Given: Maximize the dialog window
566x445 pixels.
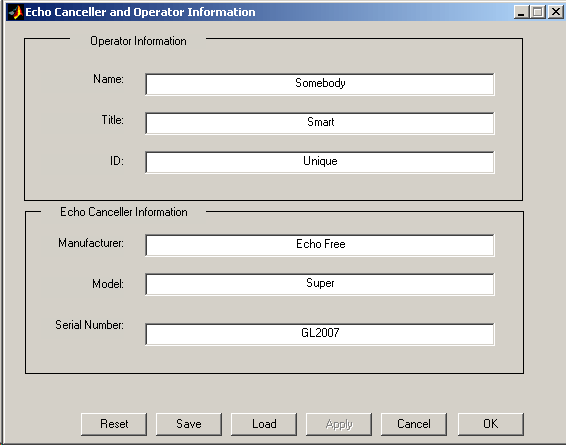Looking at the screenshot, I should [x=537, y=12].
